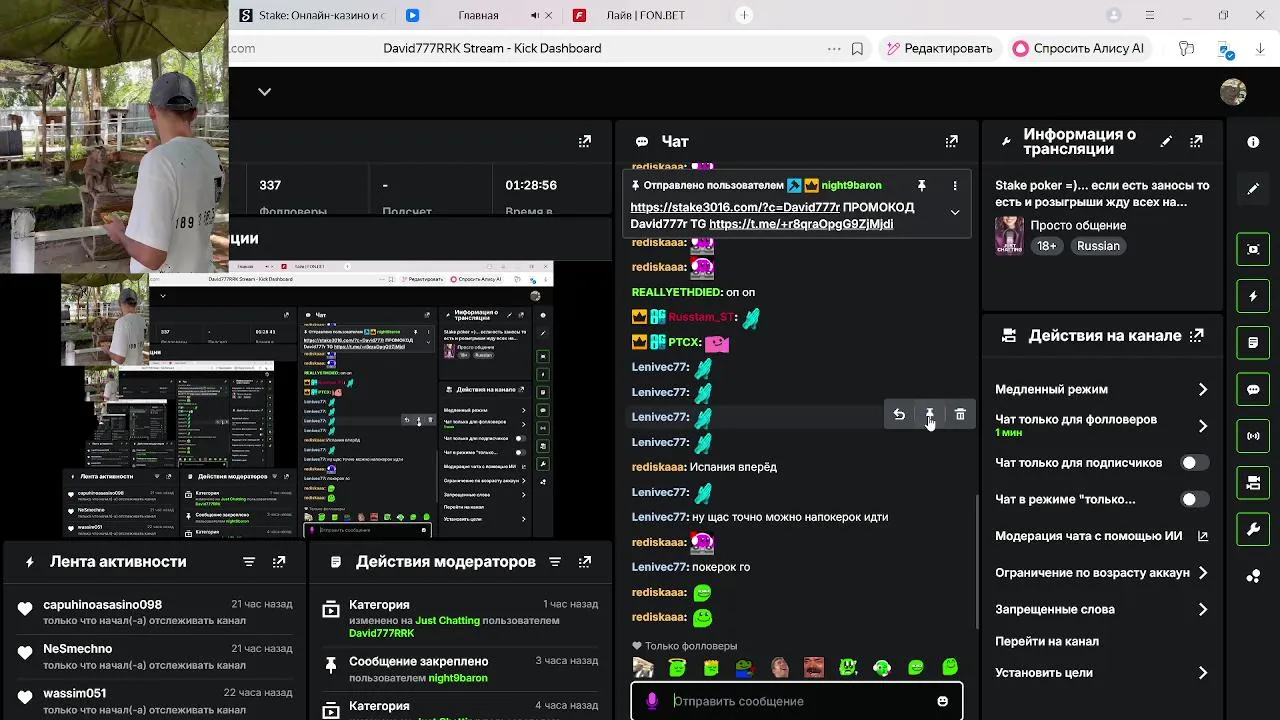Pop out the Действия на канале panel
1280x720 pixels.
(x=1196, y=336)
